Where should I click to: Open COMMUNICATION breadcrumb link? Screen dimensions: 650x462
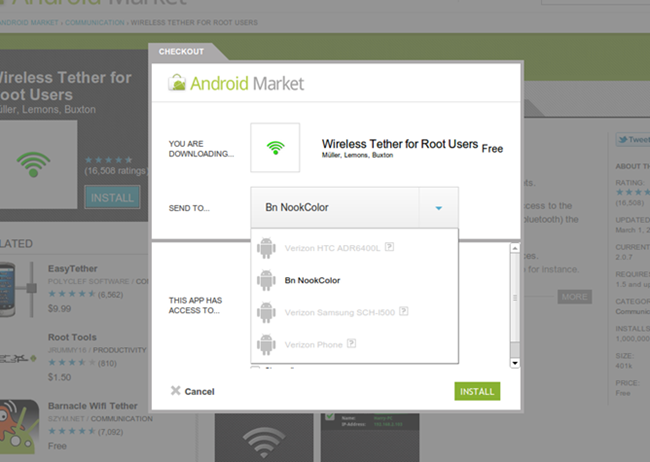click(x=95, y=22)
